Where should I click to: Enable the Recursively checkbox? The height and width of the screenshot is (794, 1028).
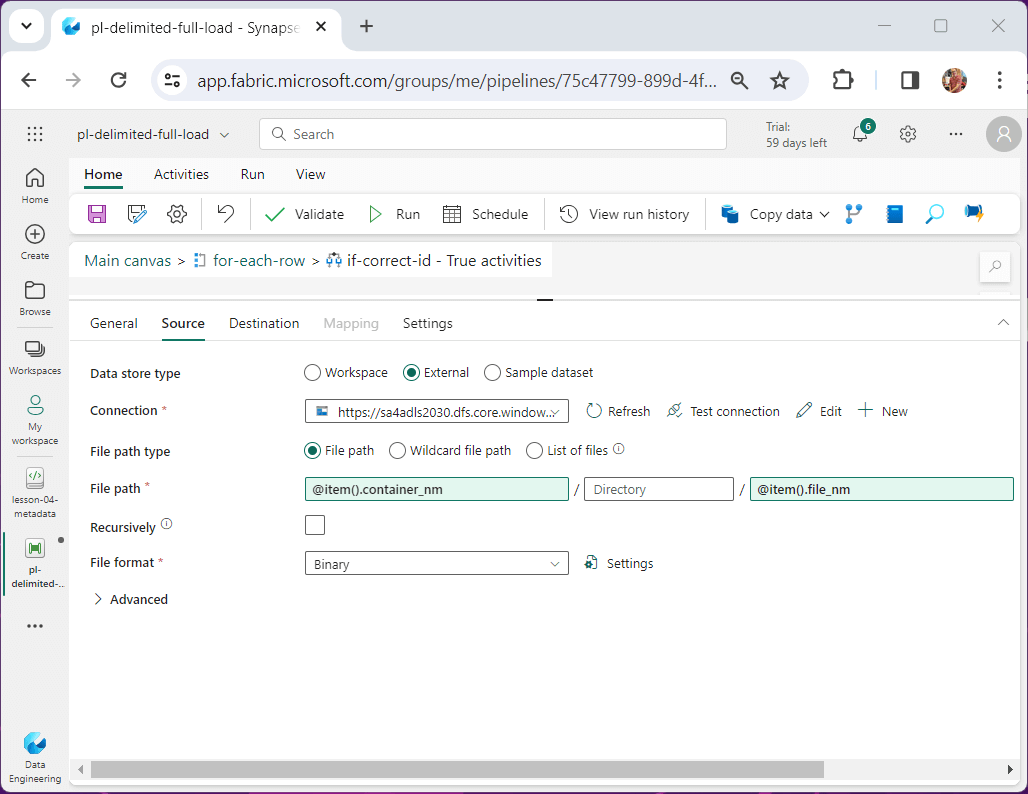(x=315, y=525)
